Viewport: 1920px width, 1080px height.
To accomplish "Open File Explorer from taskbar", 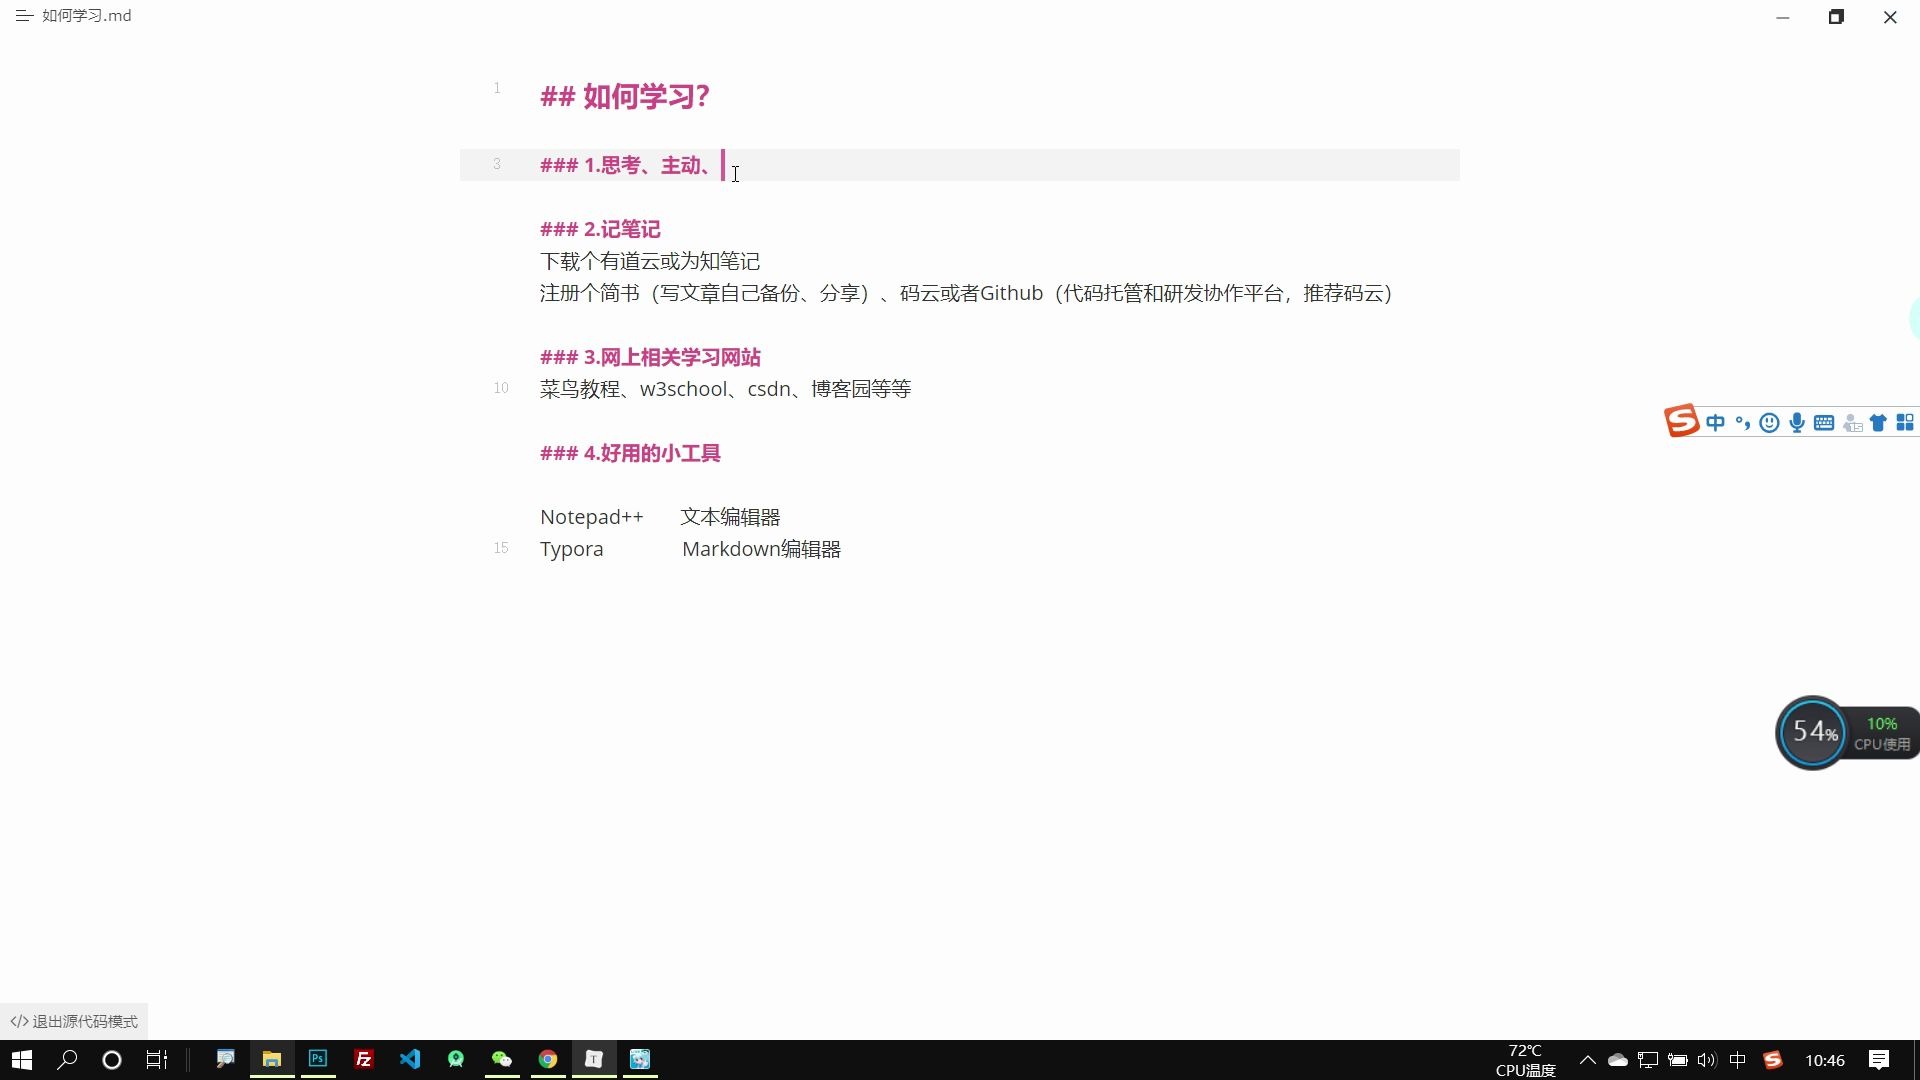I will [x=272, y=1059].
